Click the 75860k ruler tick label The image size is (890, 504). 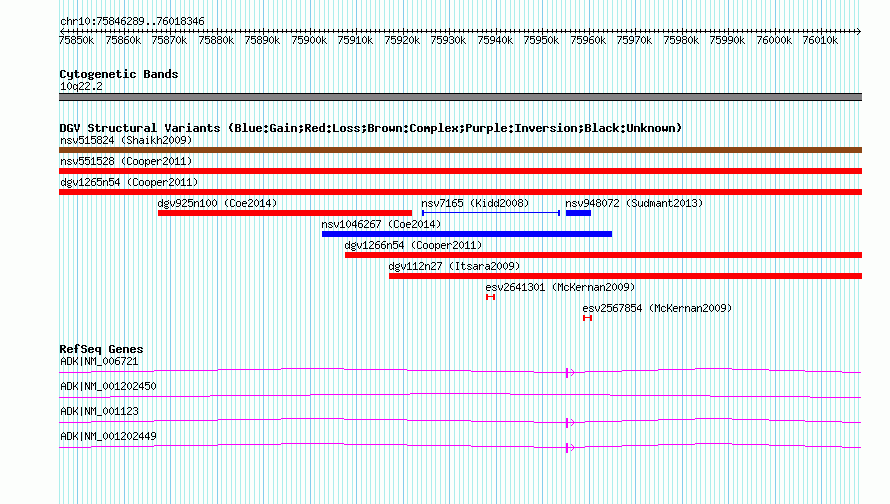[x=123, y=40]
